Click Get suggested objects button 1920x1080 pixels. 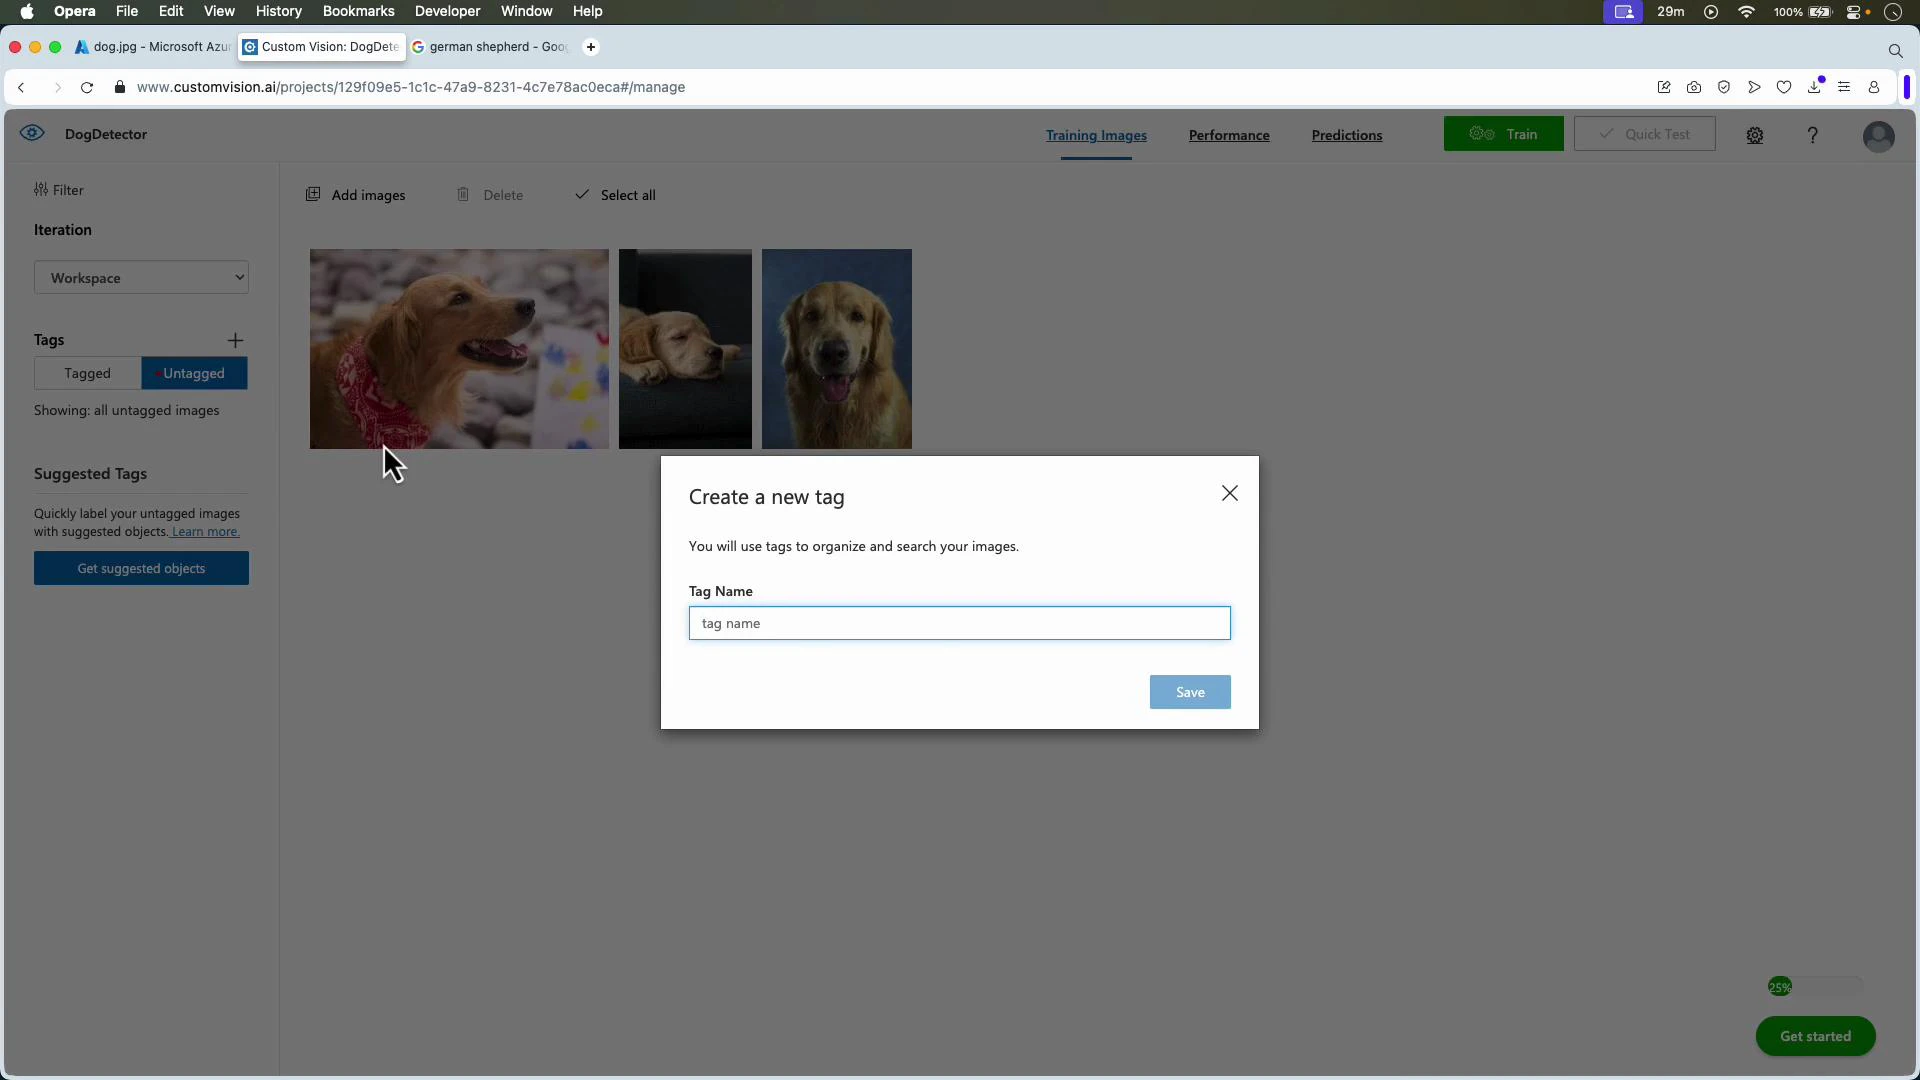141,568
